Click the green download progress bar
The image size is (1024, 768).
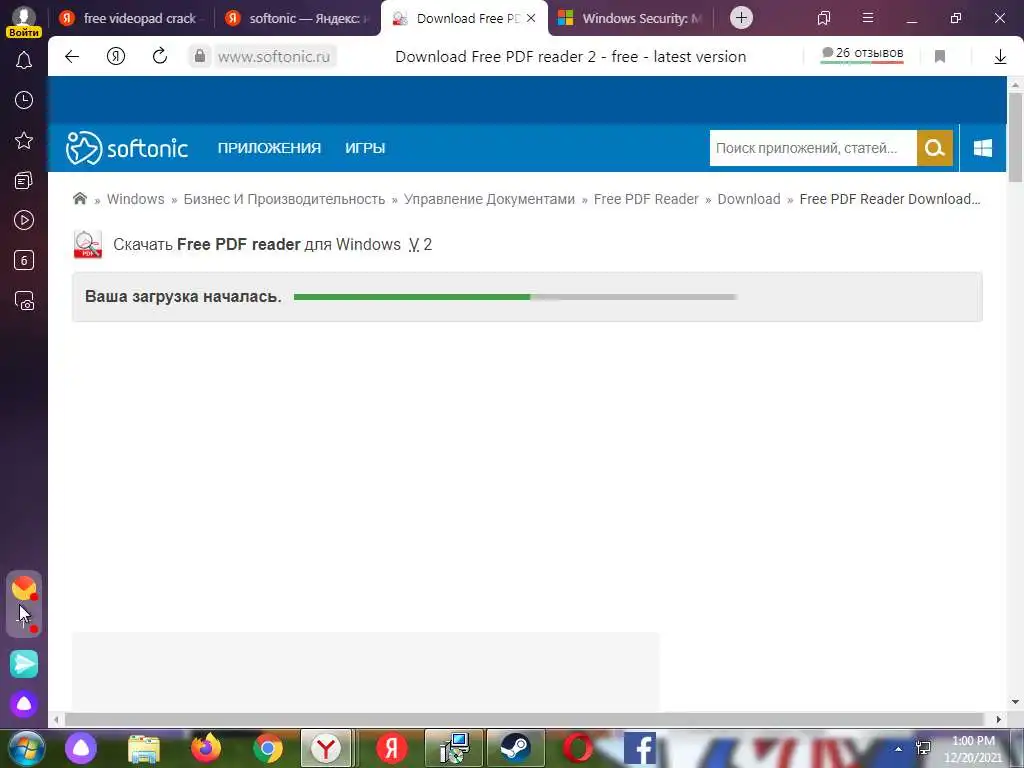[515, 296]
